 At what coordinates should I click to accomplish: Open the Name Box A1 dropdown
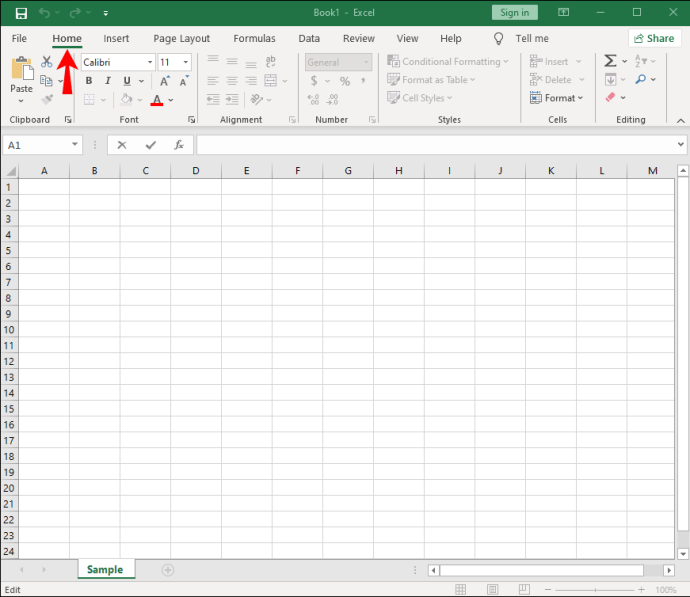coord(75,145)
